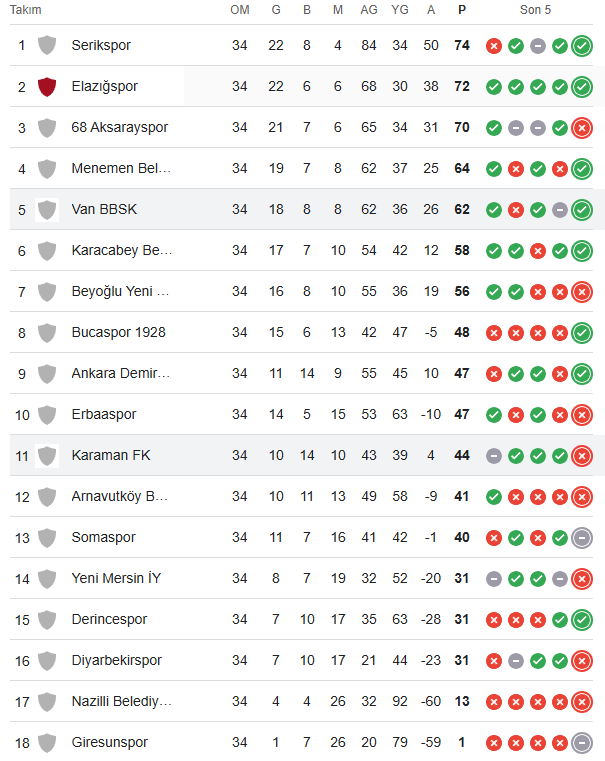Click Nazilli Belediy's circled red loss icon
605x761 pixels.
click(x=582, y=702)
